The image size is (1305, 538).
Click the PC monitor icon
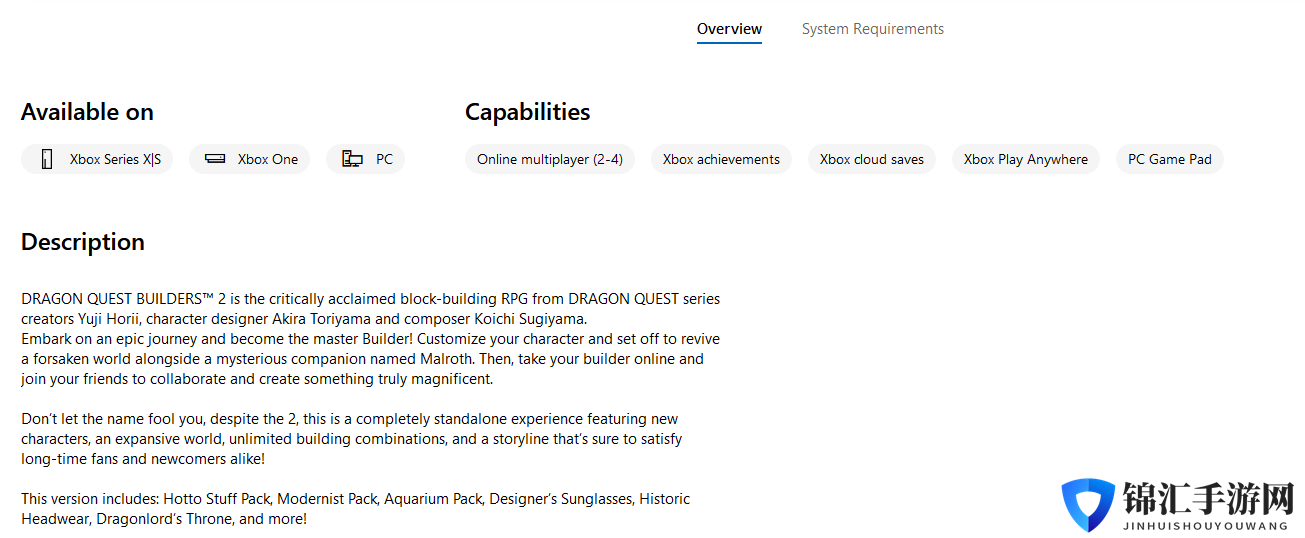[x=352, y=159]
